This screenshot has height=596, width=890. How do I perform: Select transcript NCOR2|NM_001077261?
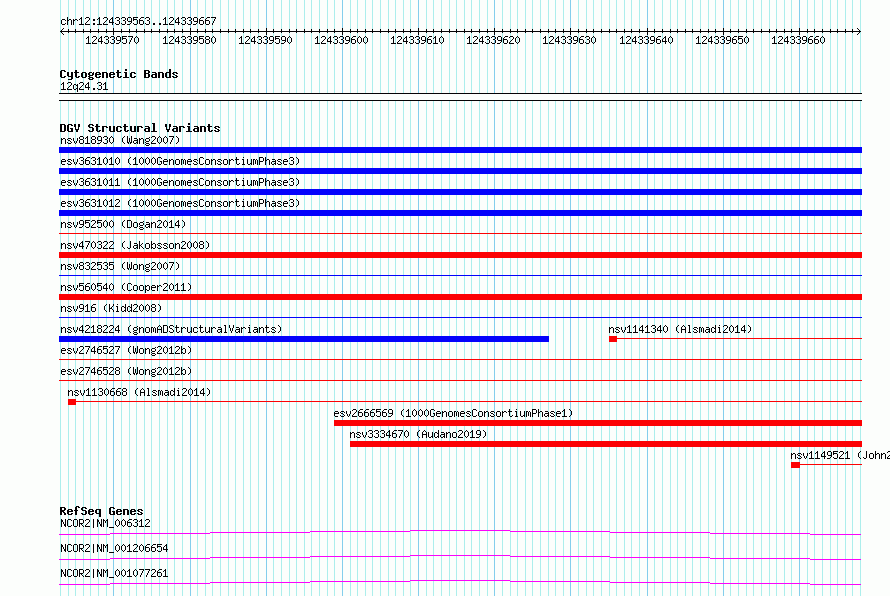point(114,573)
